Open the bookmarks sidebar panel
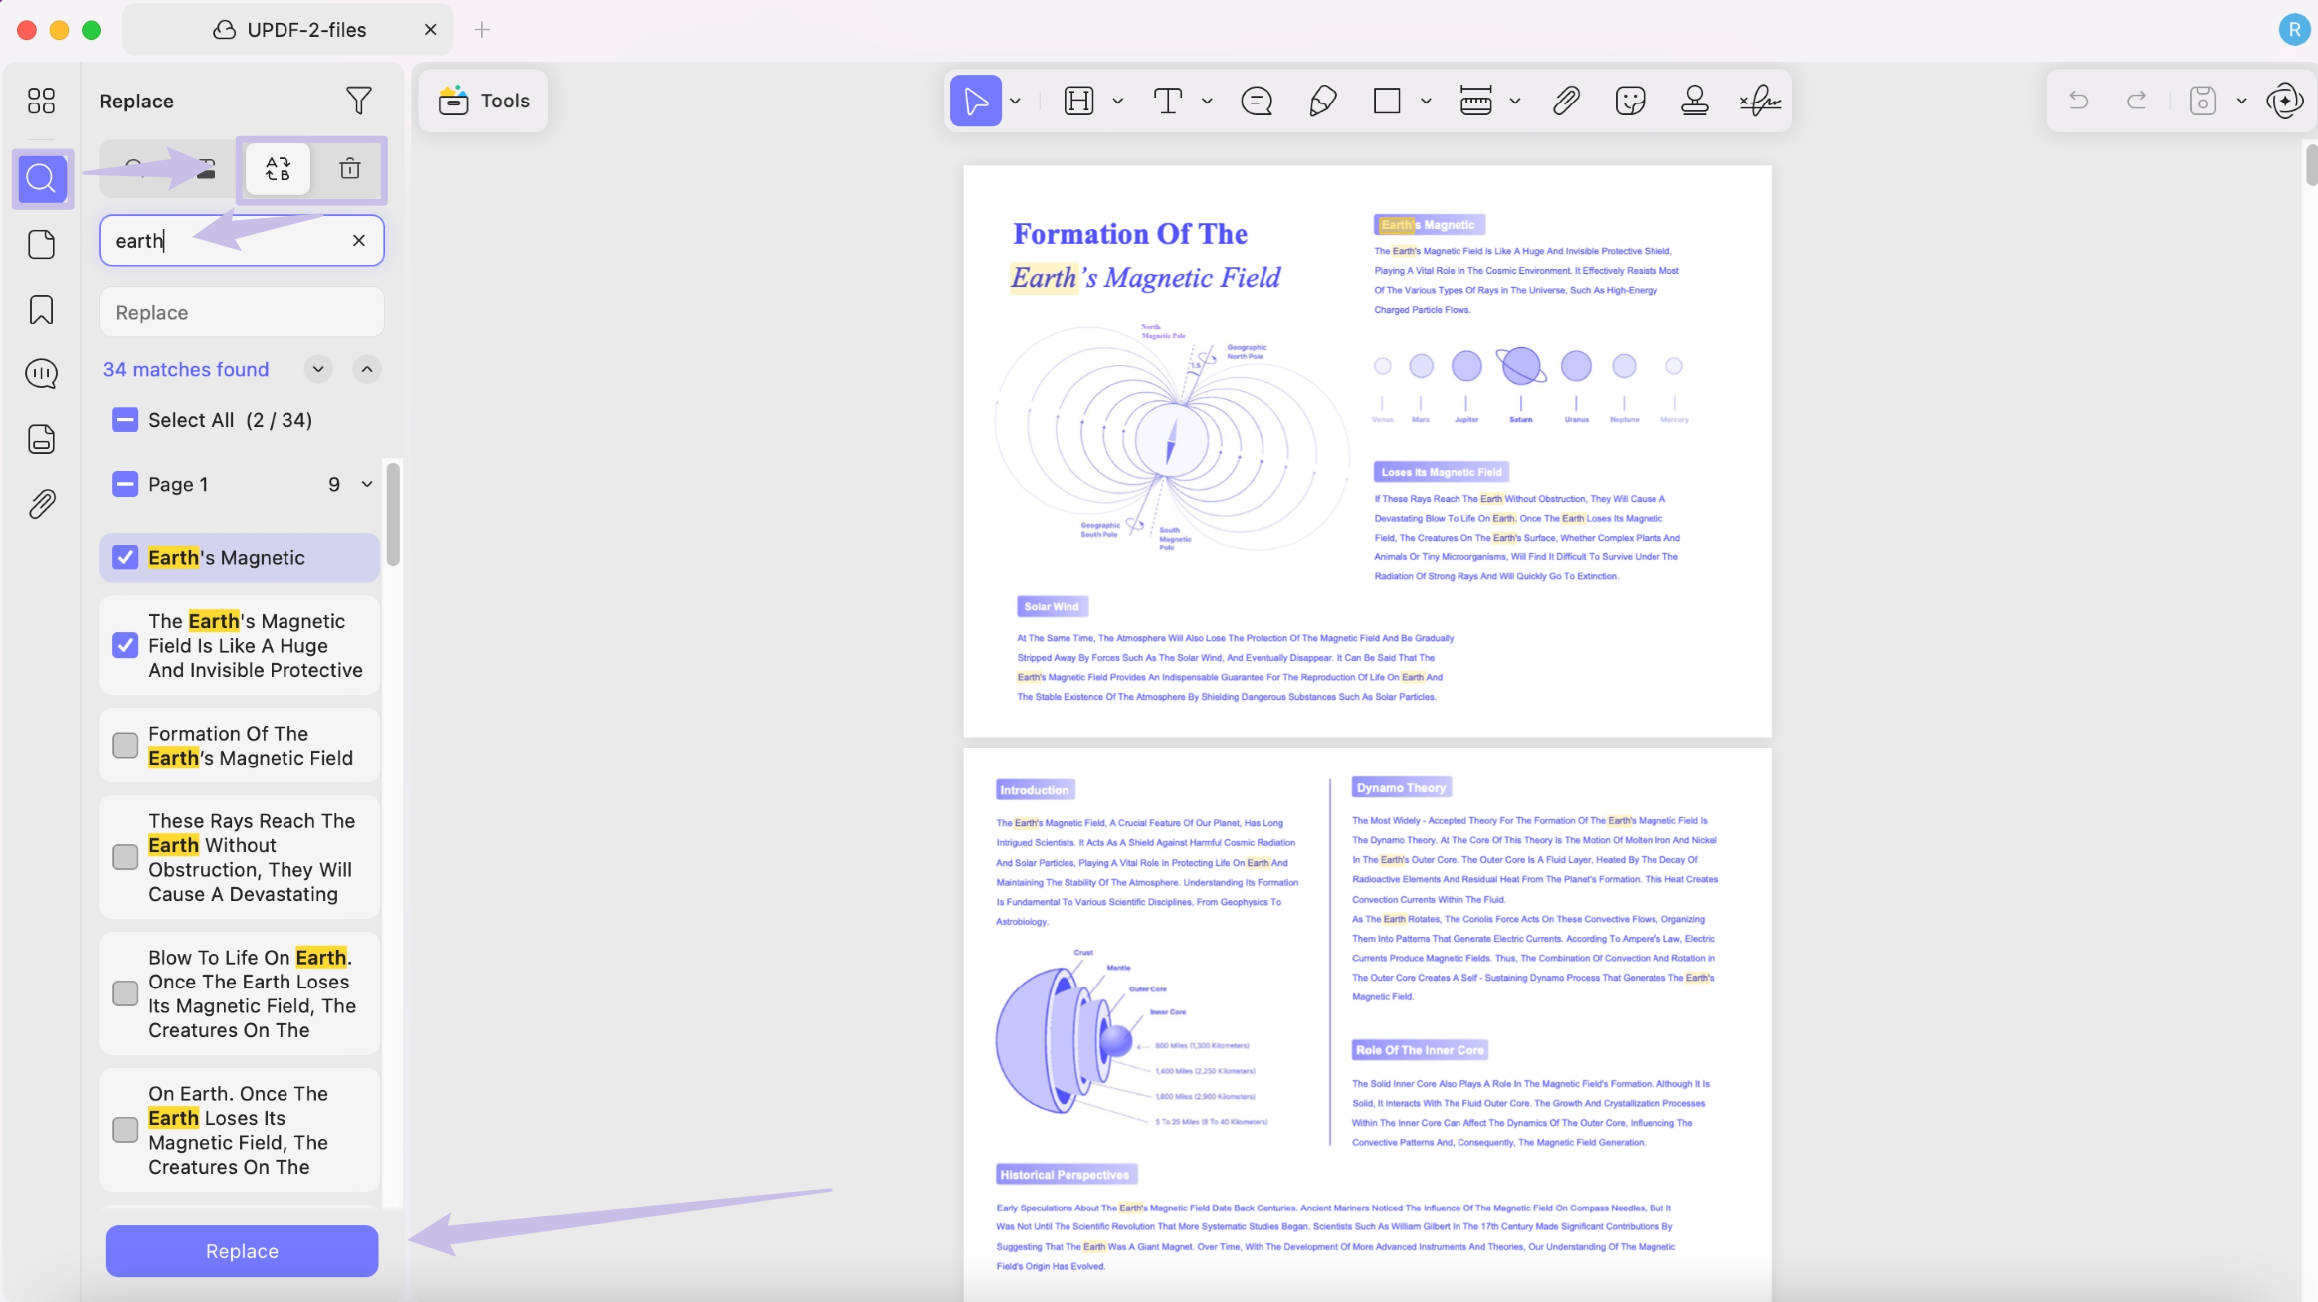The image size is (2318, 1302). click(41, 309)
